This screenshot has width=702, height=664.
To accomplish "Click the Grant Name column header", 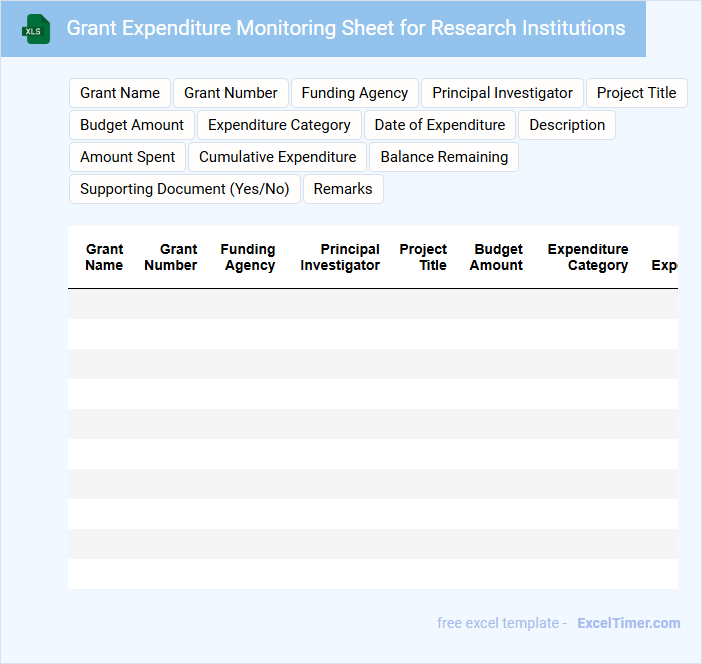I will coord(104,257).
